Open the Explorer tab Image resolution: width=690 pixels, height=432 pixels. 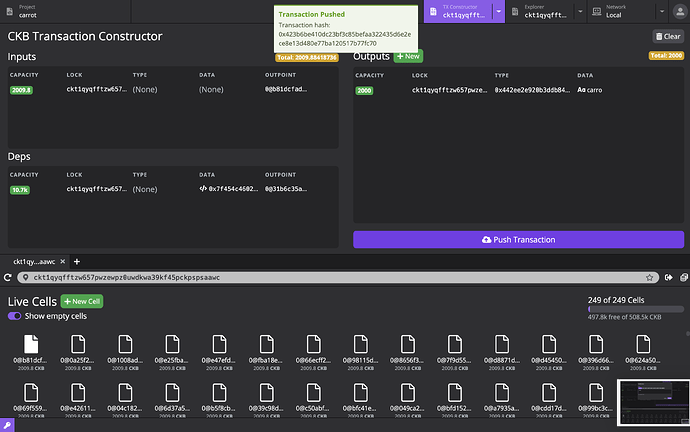pyautogui.click(x=540, y=11)
